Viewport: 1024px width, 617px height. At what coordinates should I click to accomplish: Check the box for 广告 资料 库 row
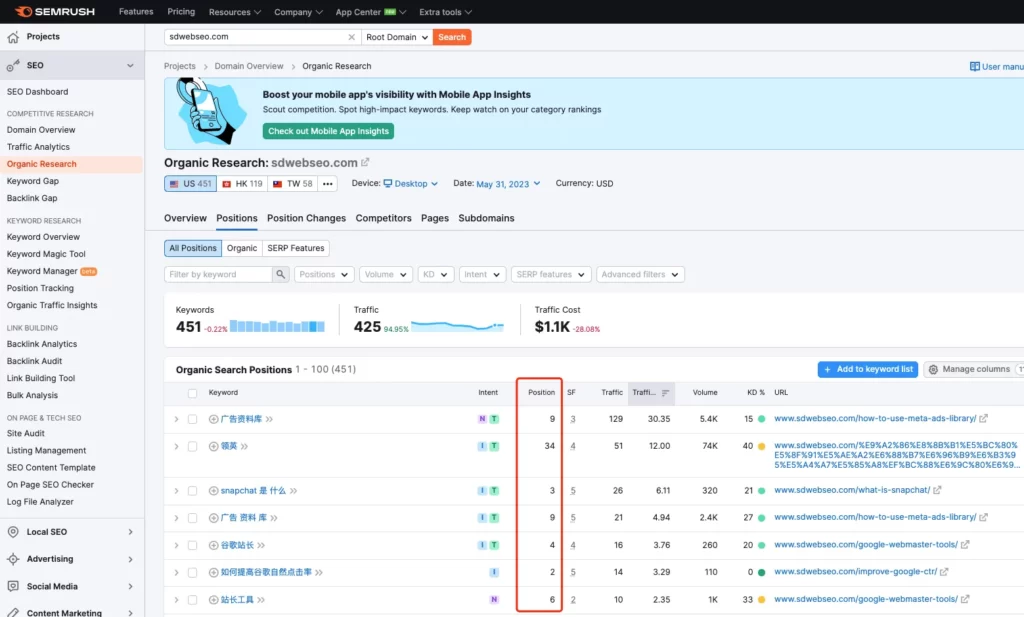[192, 518]
